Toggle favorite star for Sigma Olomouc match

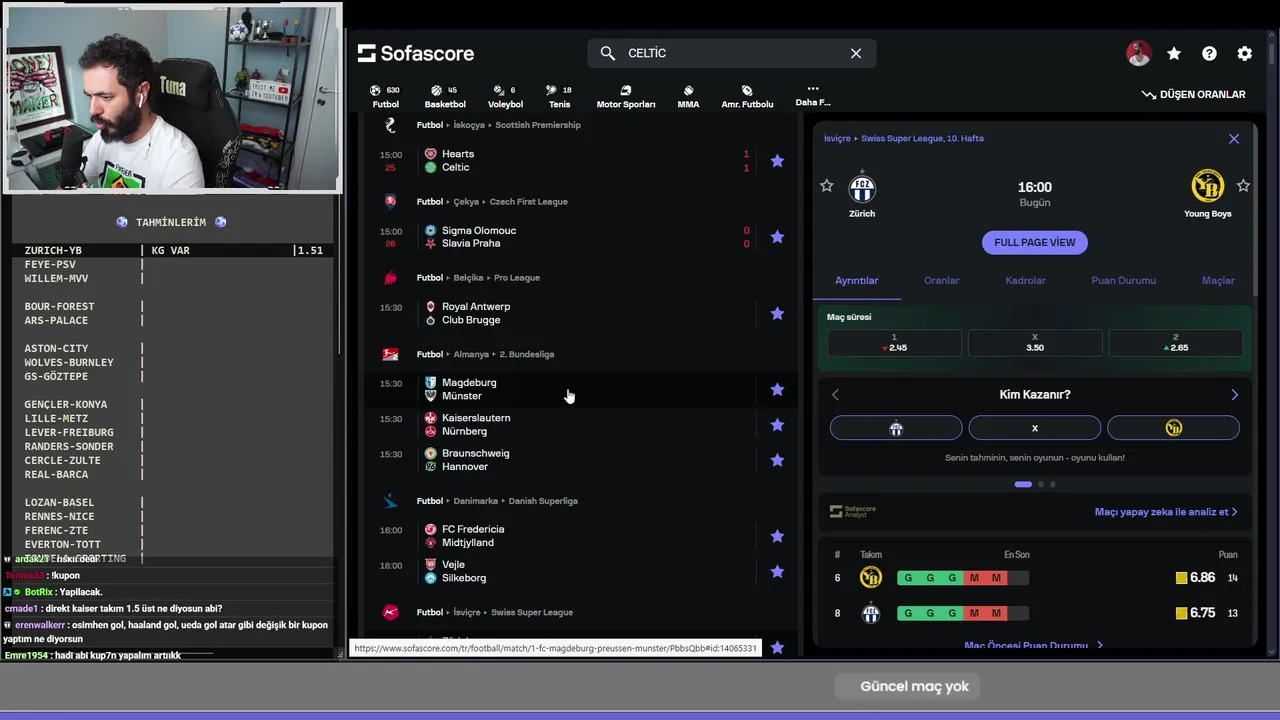pyautogui.click(x=777, y=237)
